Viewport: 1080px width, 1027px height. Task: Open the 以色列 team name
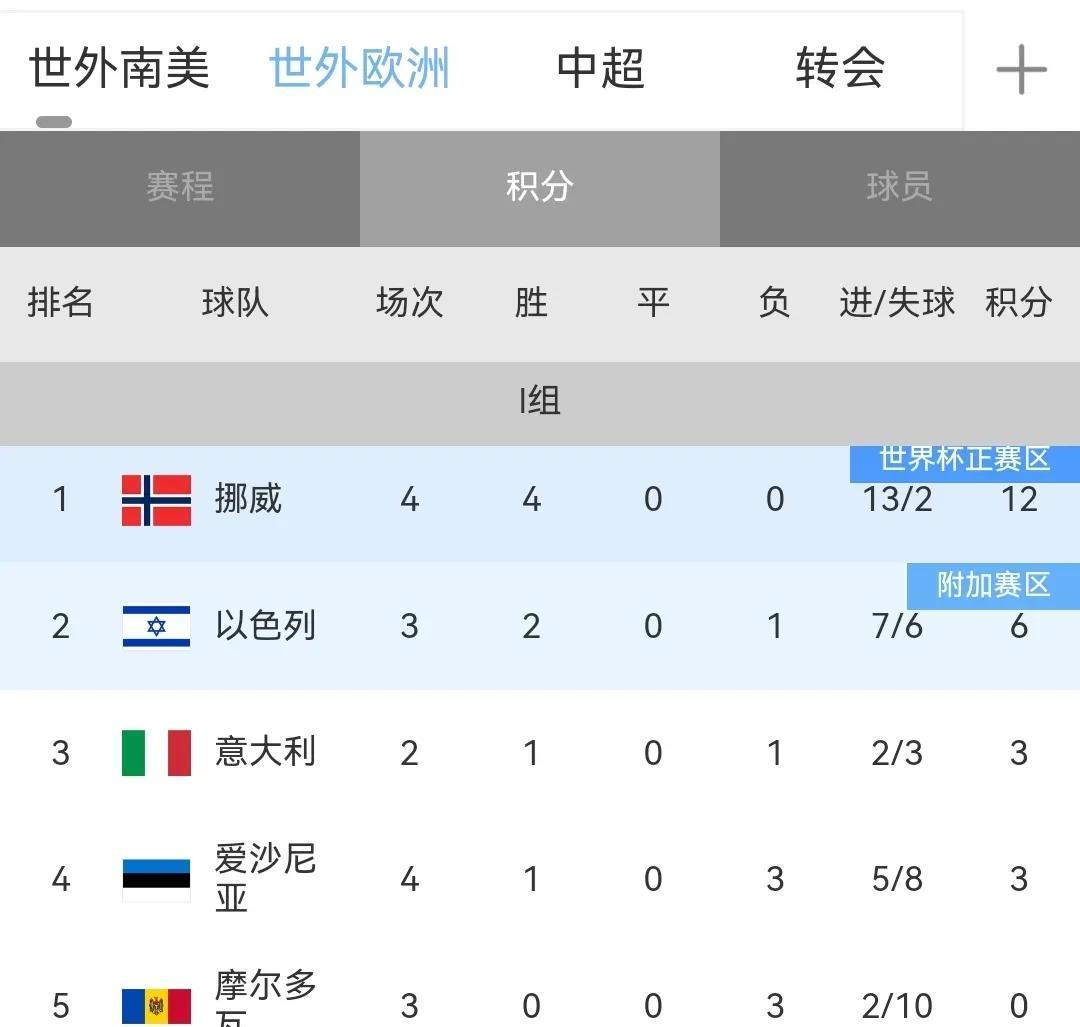pos(265,626)
